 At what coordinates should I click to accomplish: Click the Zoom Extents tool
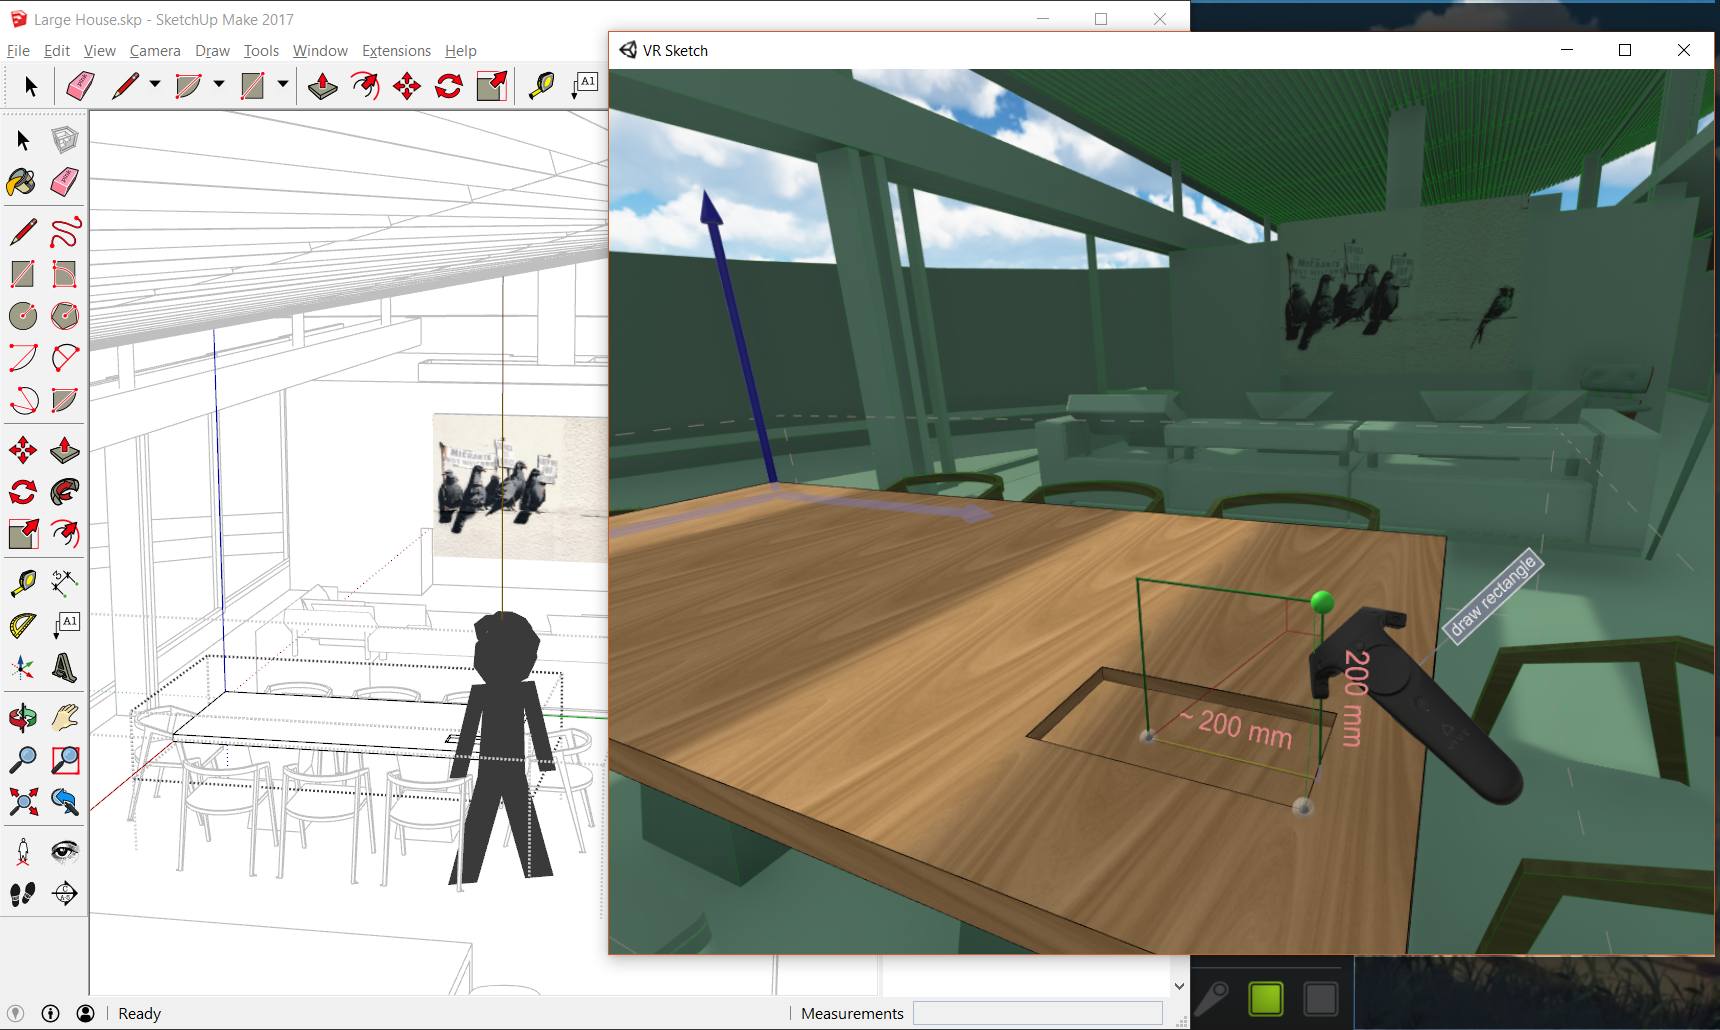coord(22,802)
